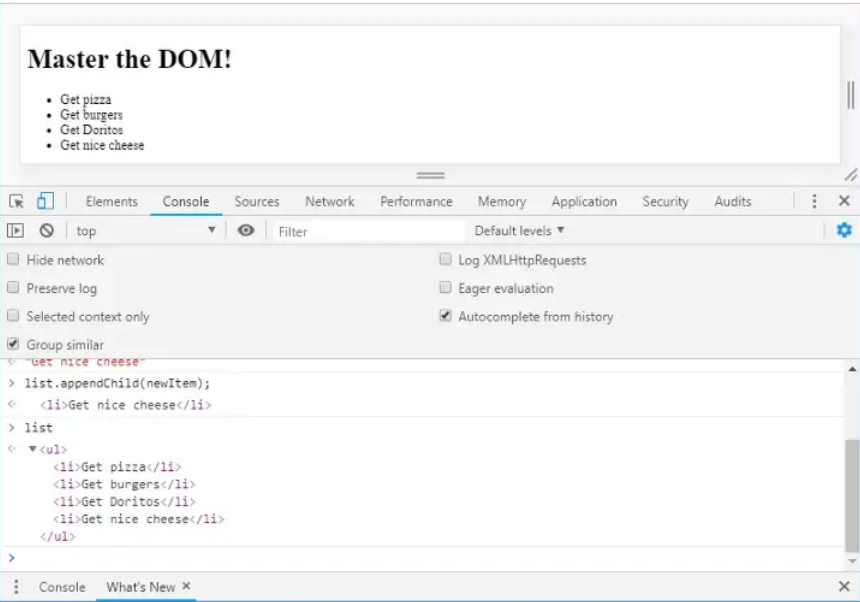Activate the inspect element picker icon

coord(16,201)
